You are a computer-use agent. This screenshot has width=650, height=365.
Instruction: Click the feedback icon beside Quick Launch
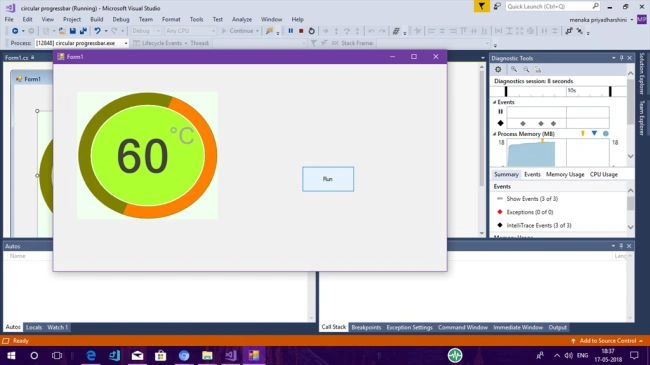(x=497, y=6)
